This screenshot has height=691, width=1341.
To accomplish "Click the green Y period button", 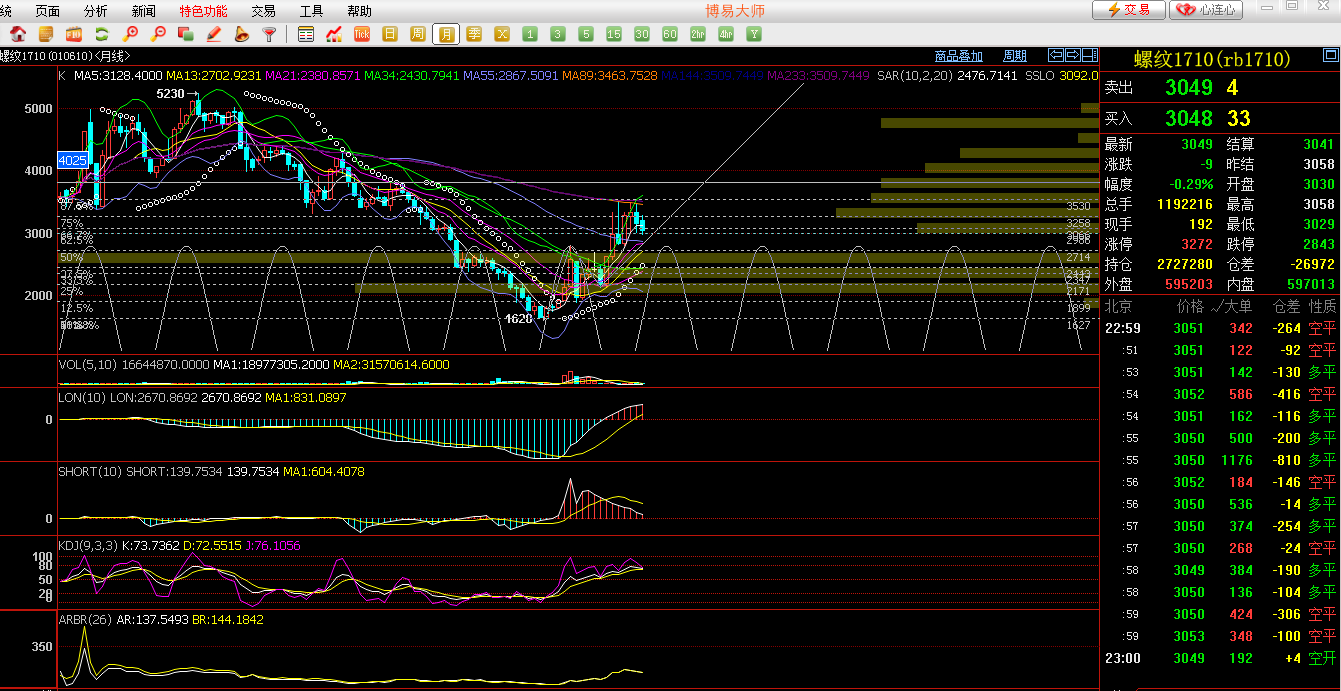I will coord(754,34).
